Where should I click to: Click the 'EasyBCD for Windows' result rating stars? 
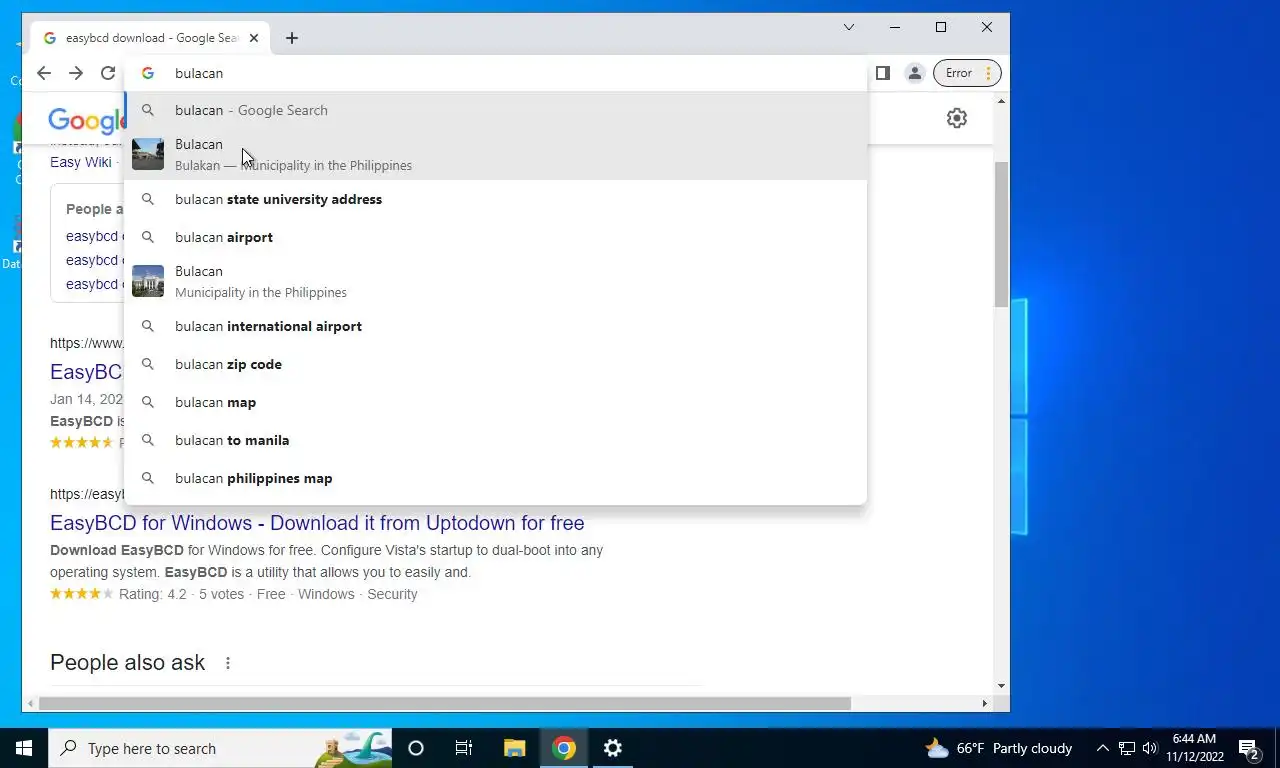(x=82, y=594)
